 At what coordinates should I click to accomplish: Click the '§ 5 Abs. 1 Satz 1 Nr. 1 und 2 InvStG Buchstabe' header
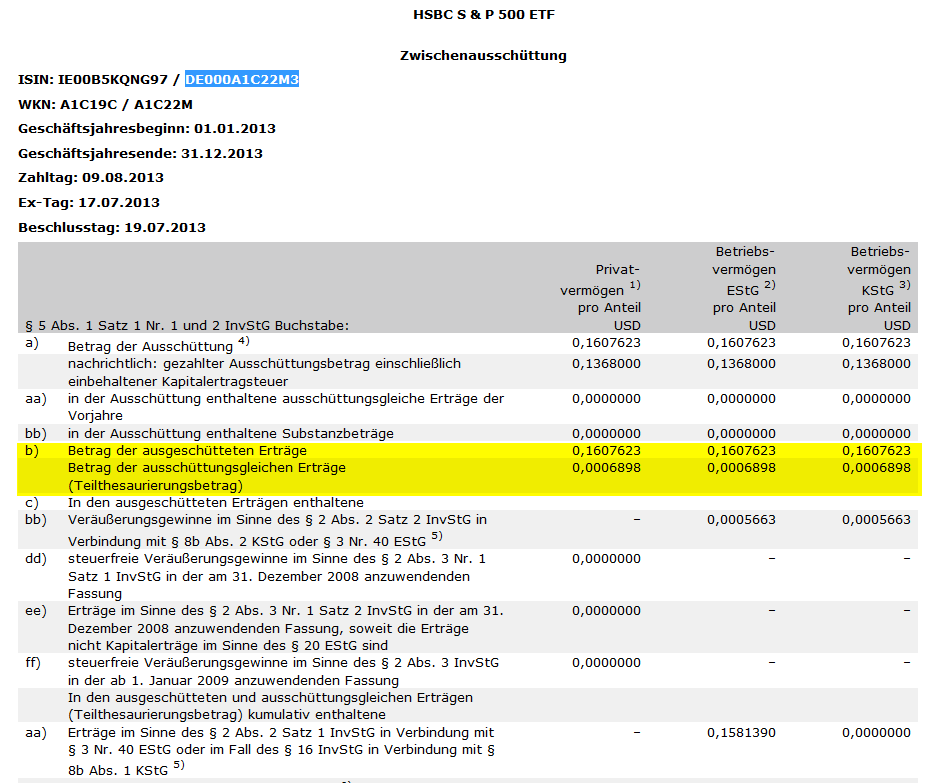tap(187, 326)
